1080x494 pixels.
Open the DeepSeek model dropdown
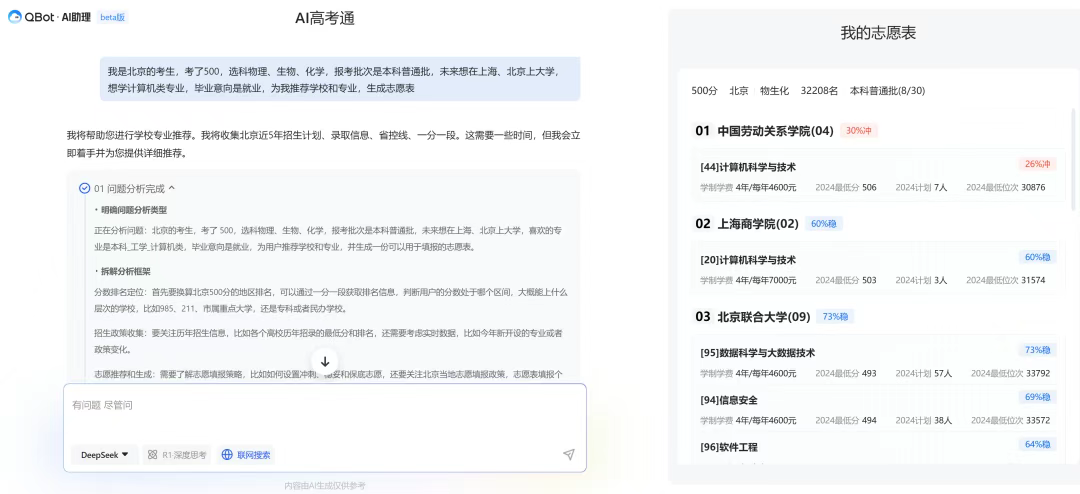tap(105, 455)
